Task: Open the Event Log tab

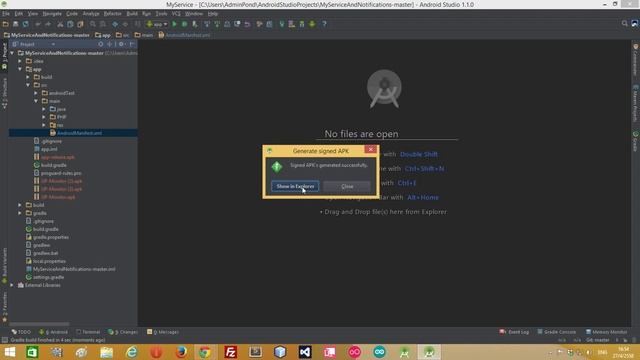Action: pyautogui.click(x=514, y=332)
